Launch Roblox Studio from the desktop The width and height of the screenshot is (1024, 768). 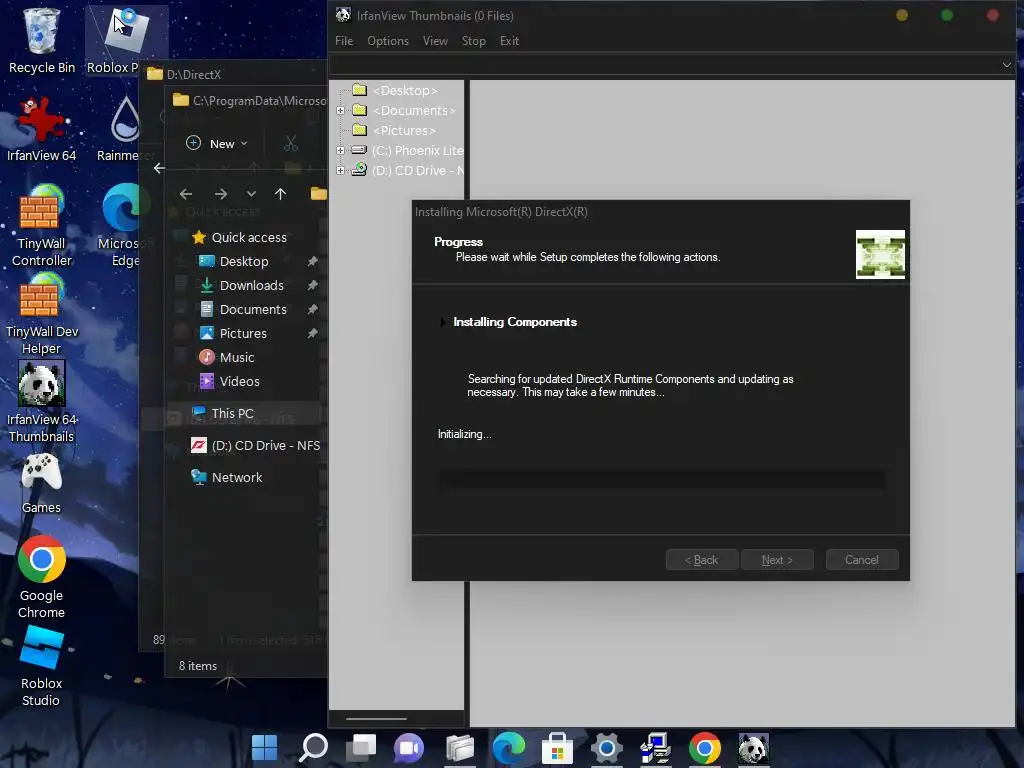[42, 666]
